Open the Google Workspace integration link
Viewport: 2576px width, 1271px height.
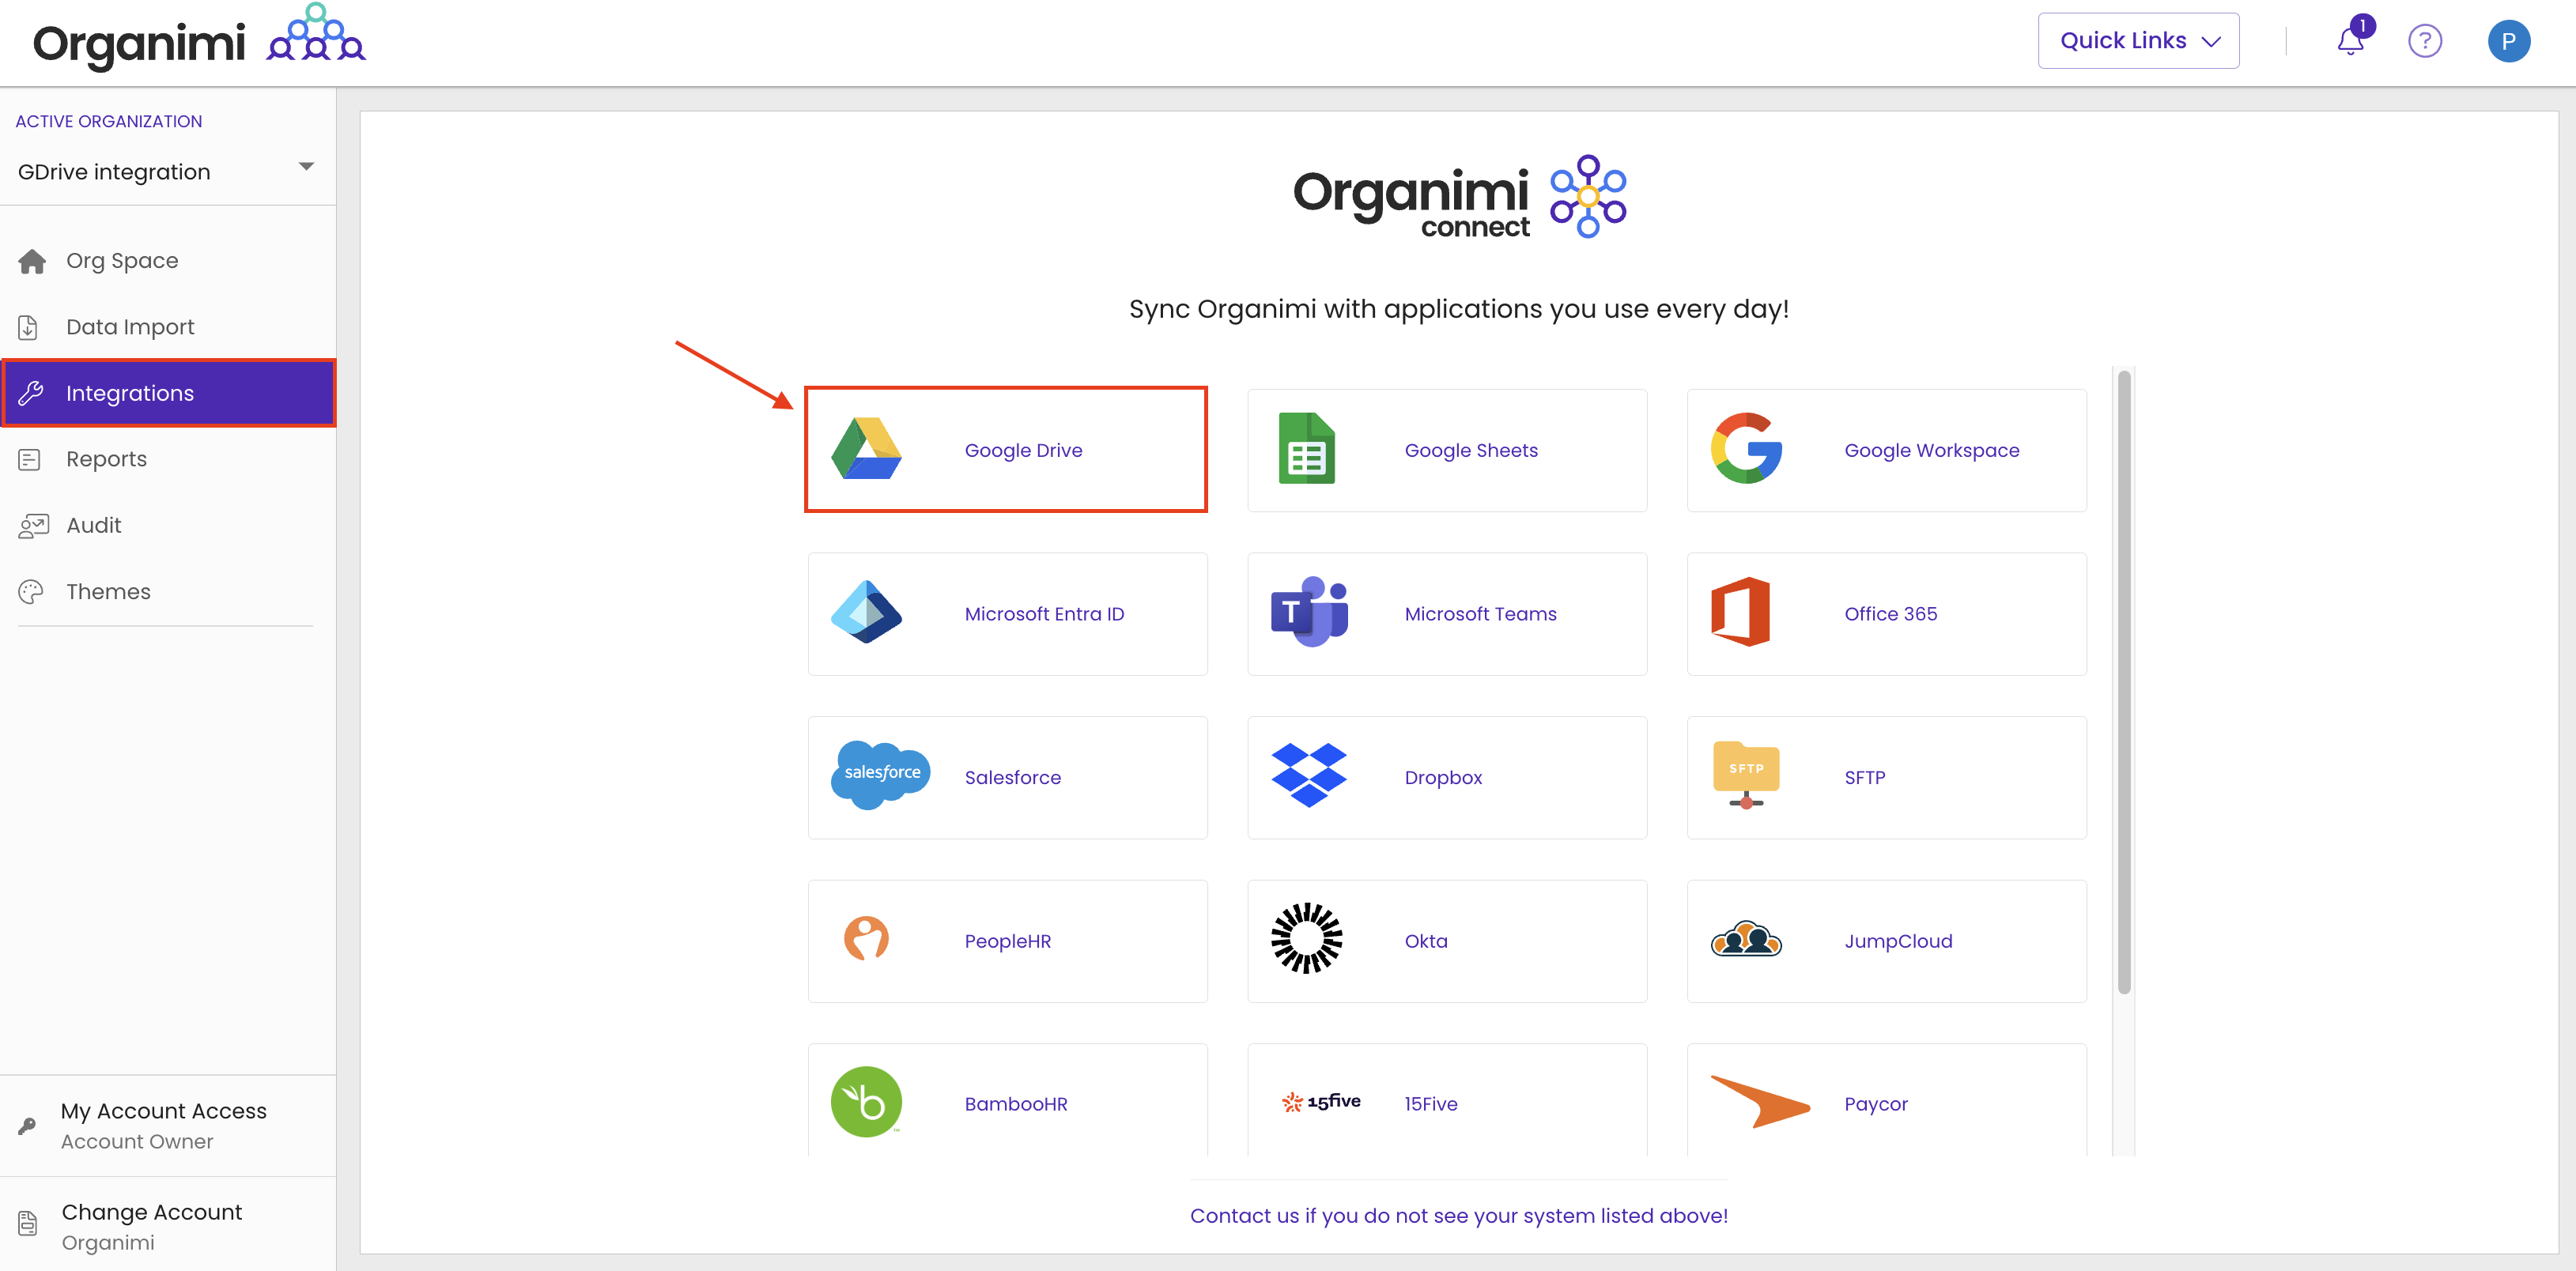point(1931,450)
